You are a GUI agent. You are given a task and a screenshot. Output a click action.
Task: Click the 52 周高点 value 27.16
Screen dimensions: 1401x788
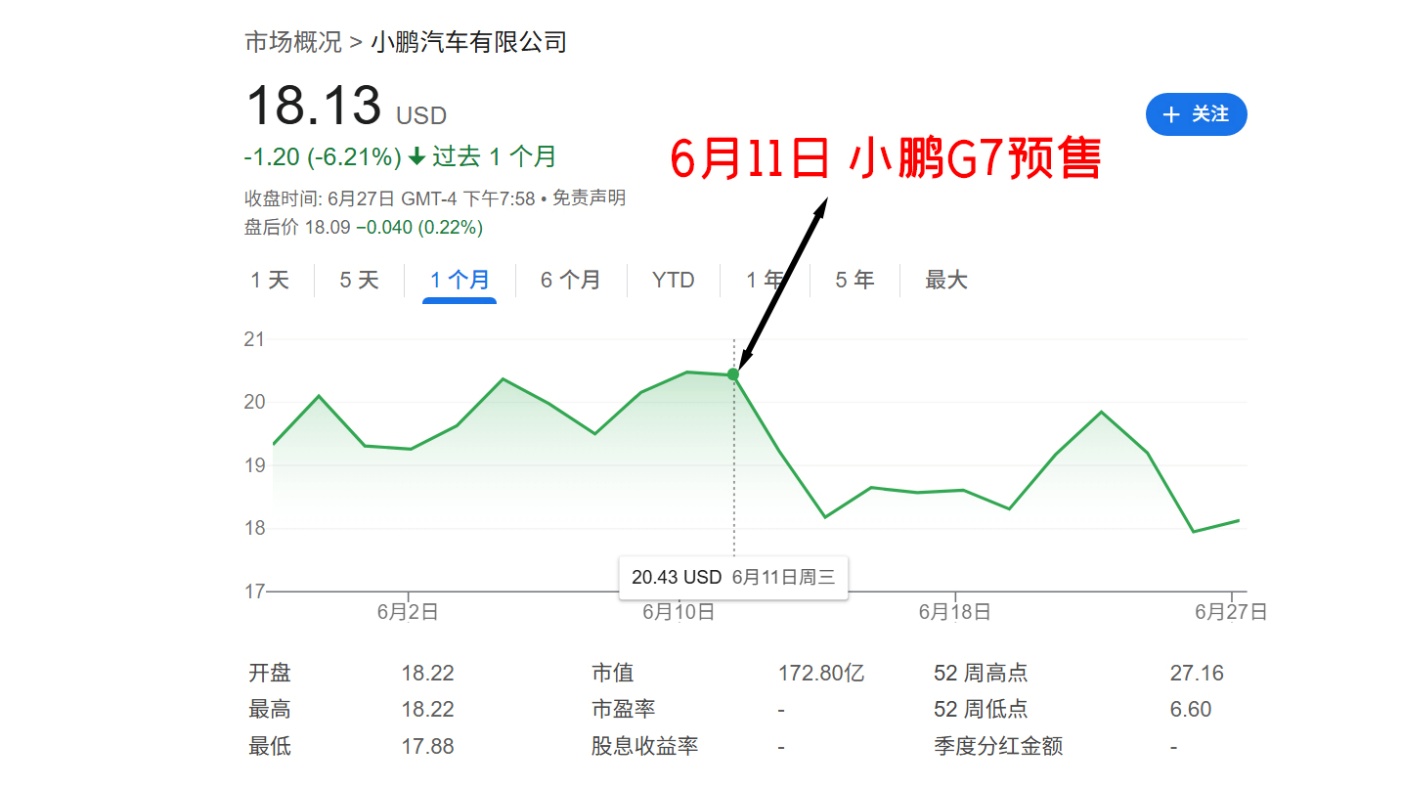[x=1197, y=674]
